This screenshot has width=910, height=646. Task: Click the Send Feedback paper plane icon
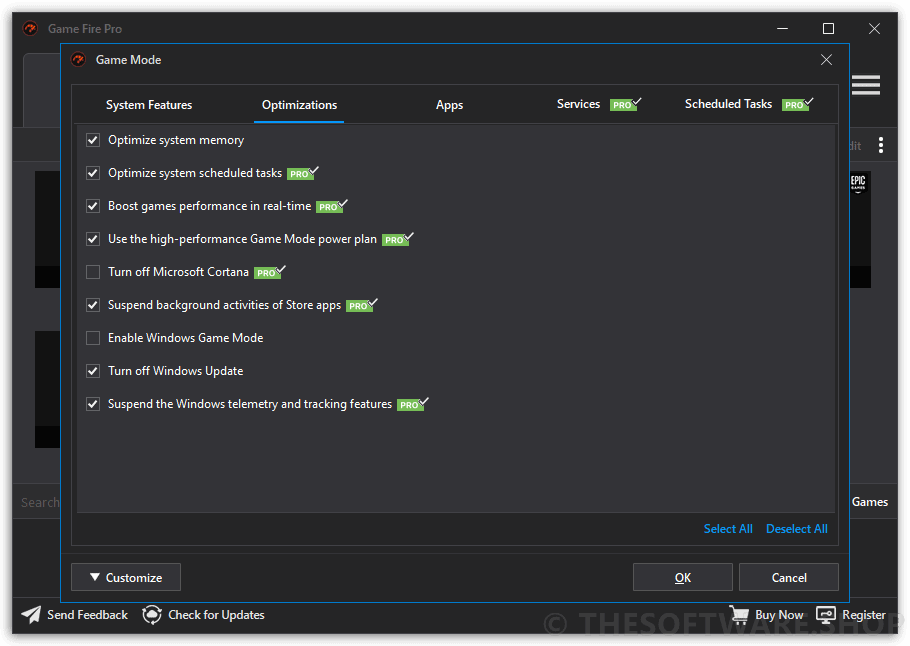(31, 615)
